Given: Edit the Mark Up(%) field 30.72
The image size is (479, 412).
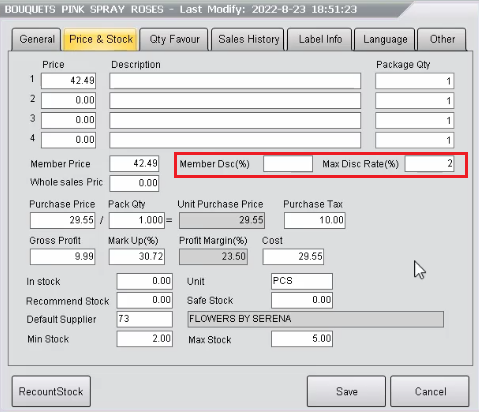Looking at the screenshot, I should 137,257.
